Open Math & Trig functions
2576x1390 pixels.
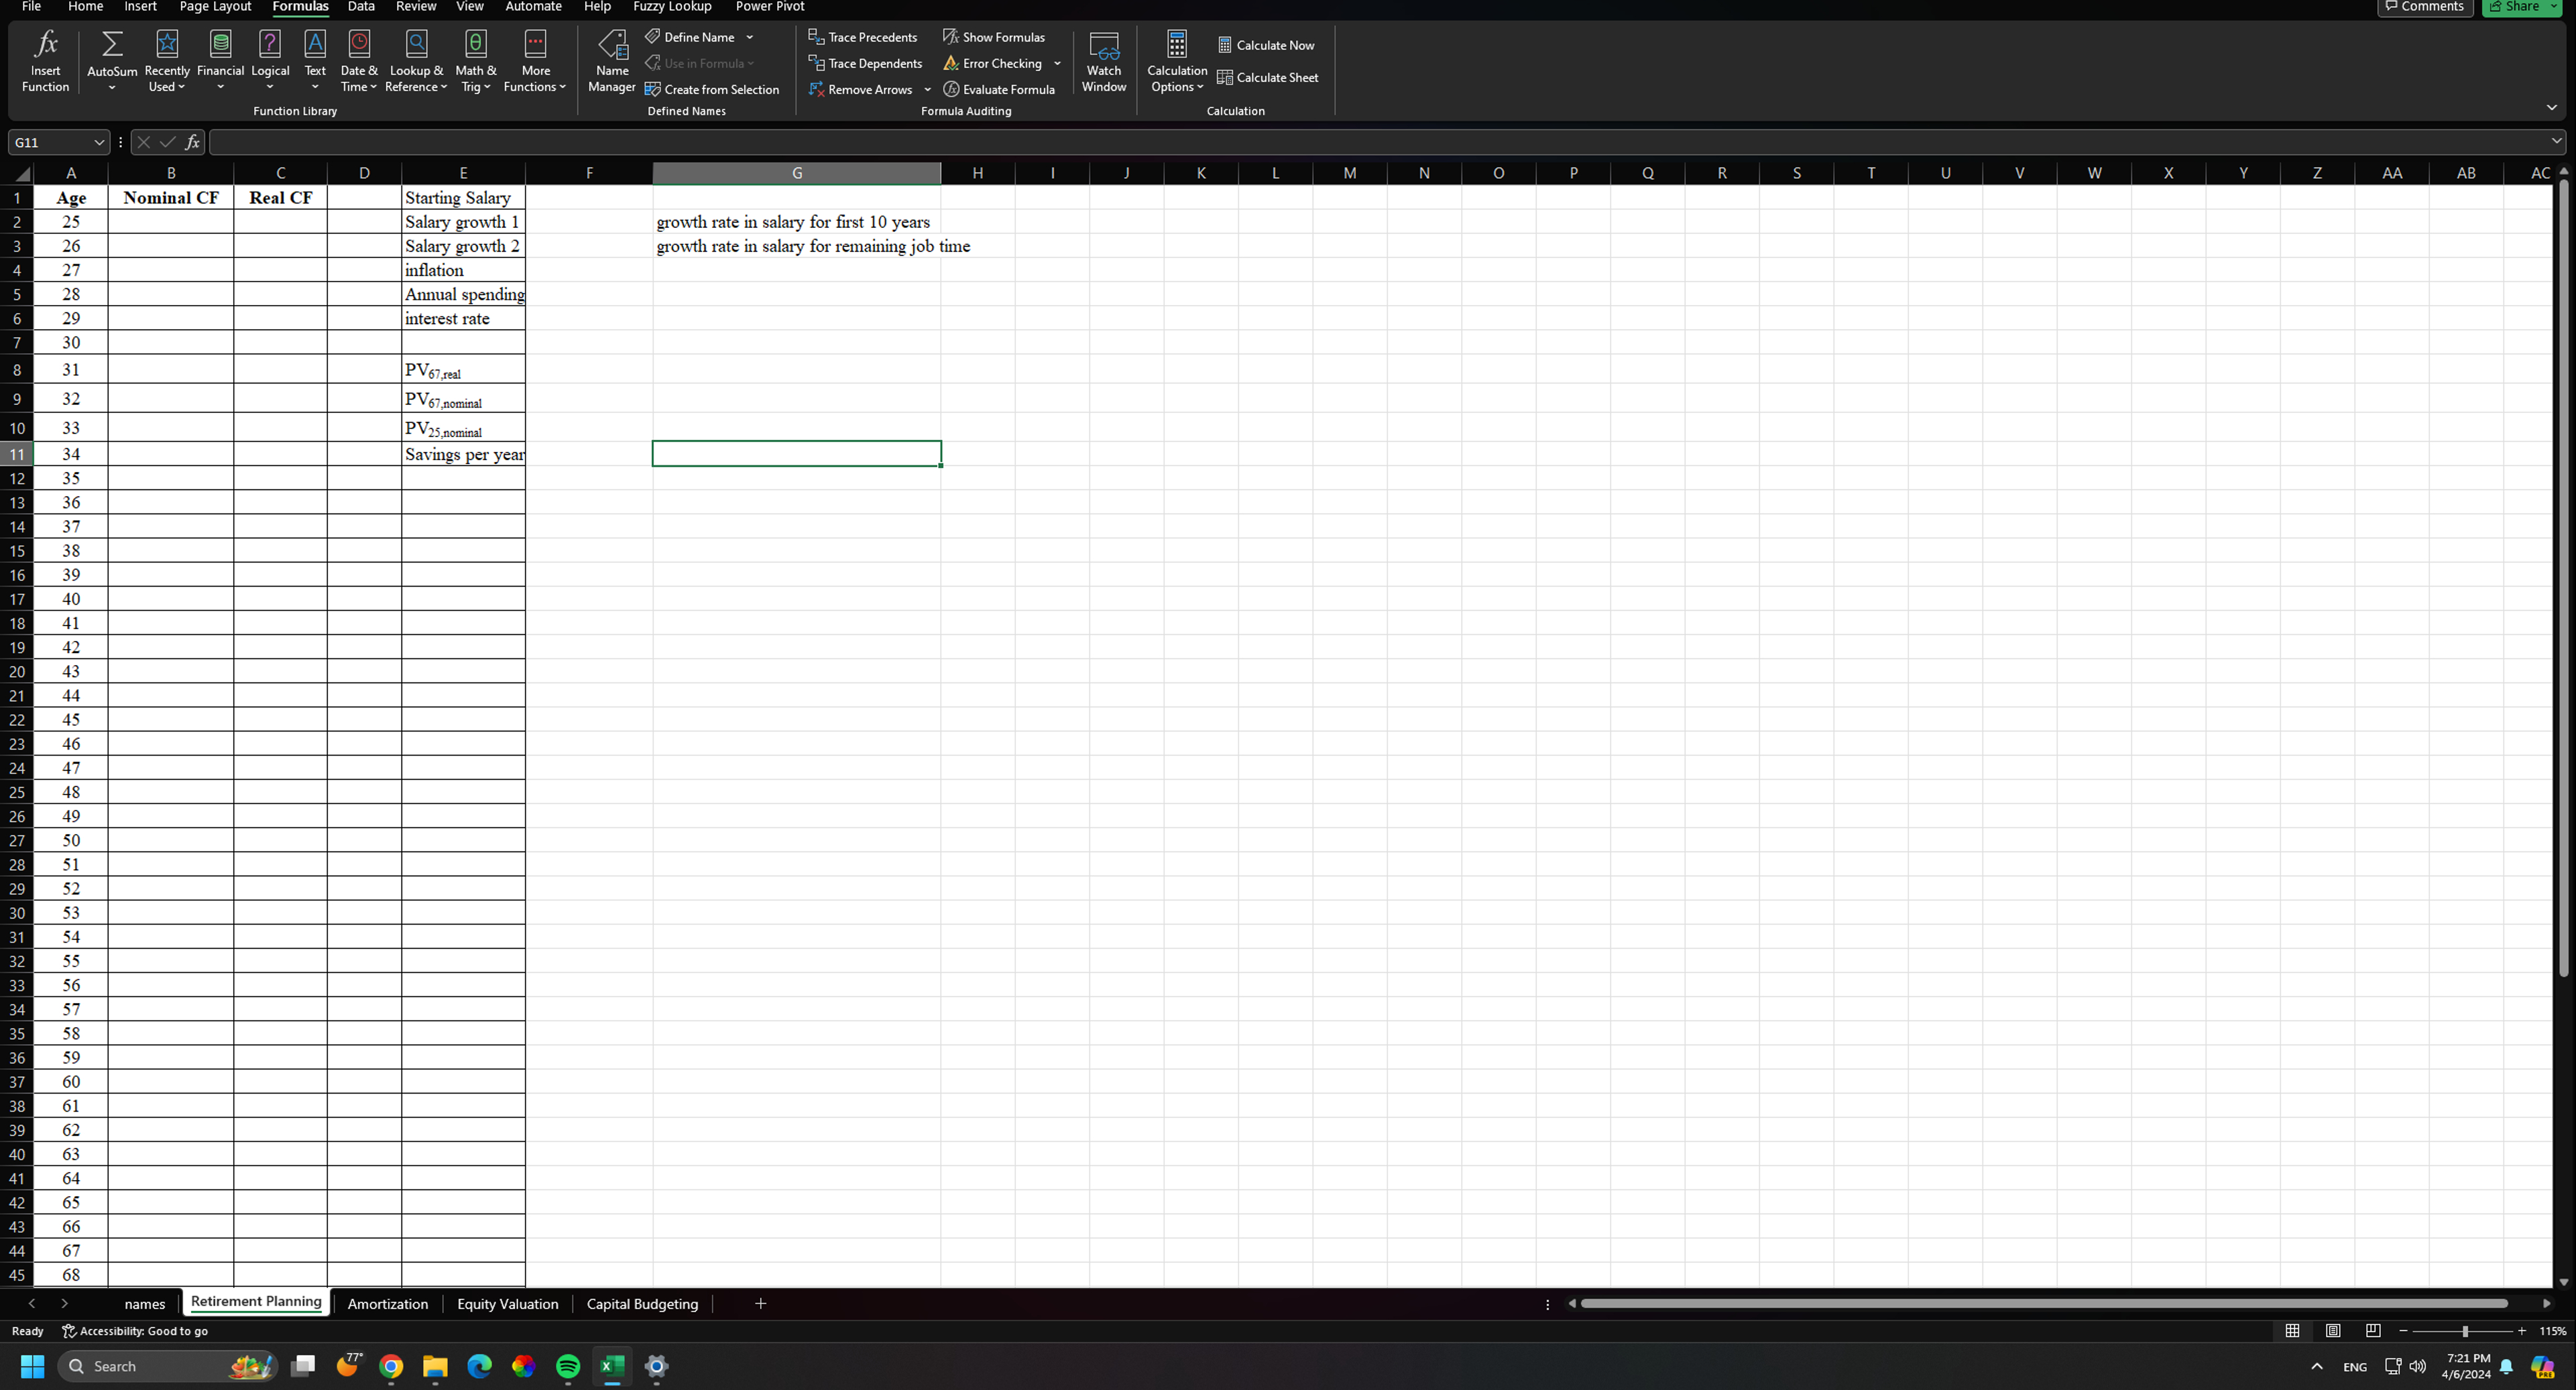pos(476,61)
